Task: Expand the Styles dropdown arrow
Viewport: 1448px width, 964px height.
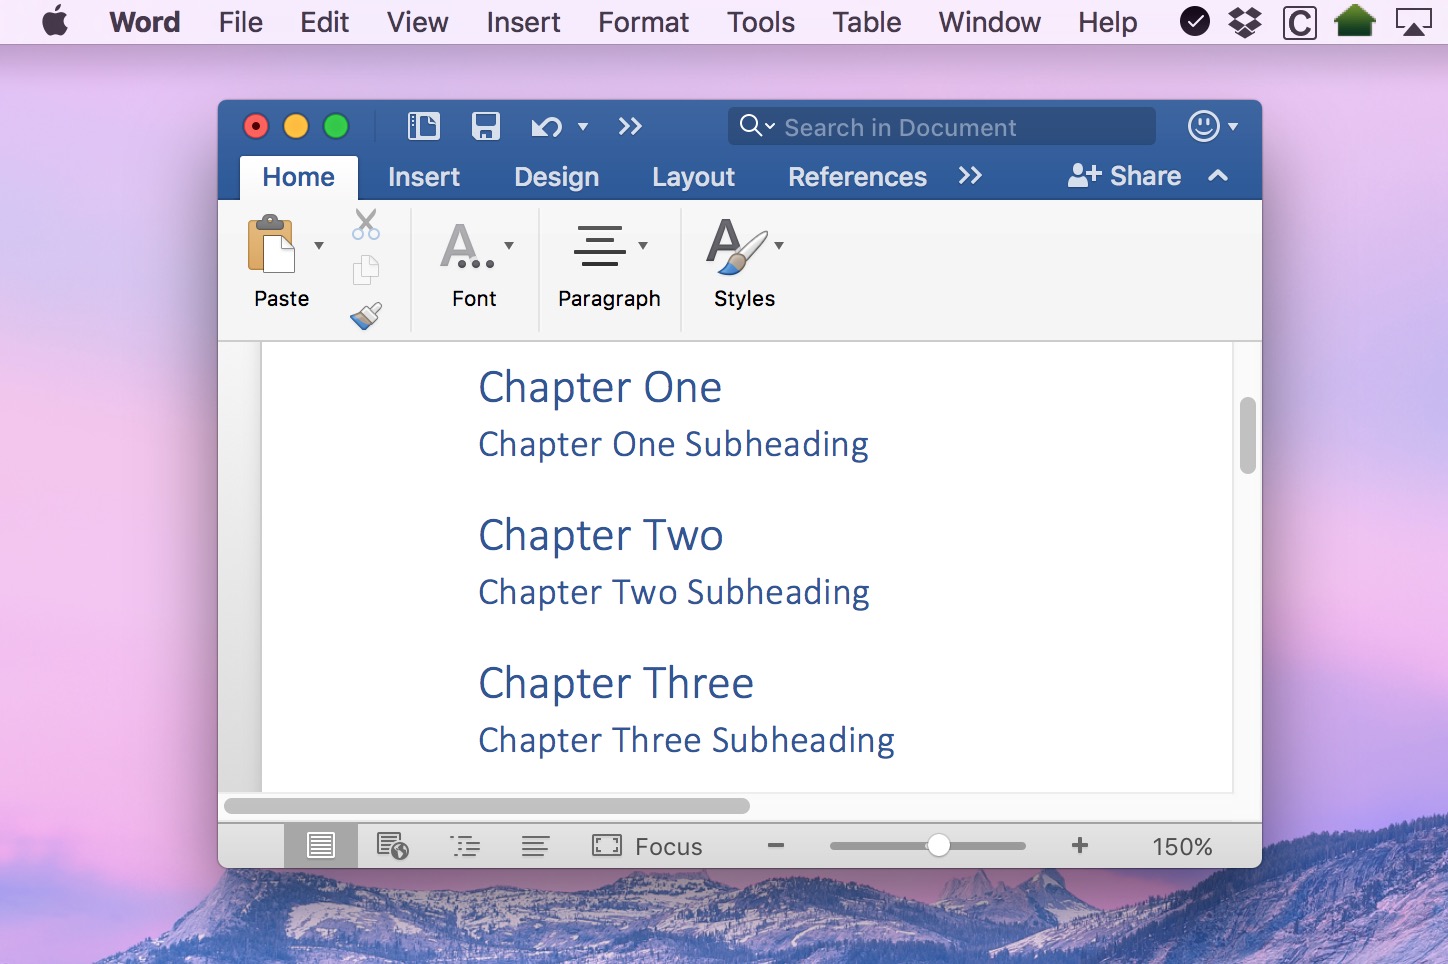Action: (779, 246)
